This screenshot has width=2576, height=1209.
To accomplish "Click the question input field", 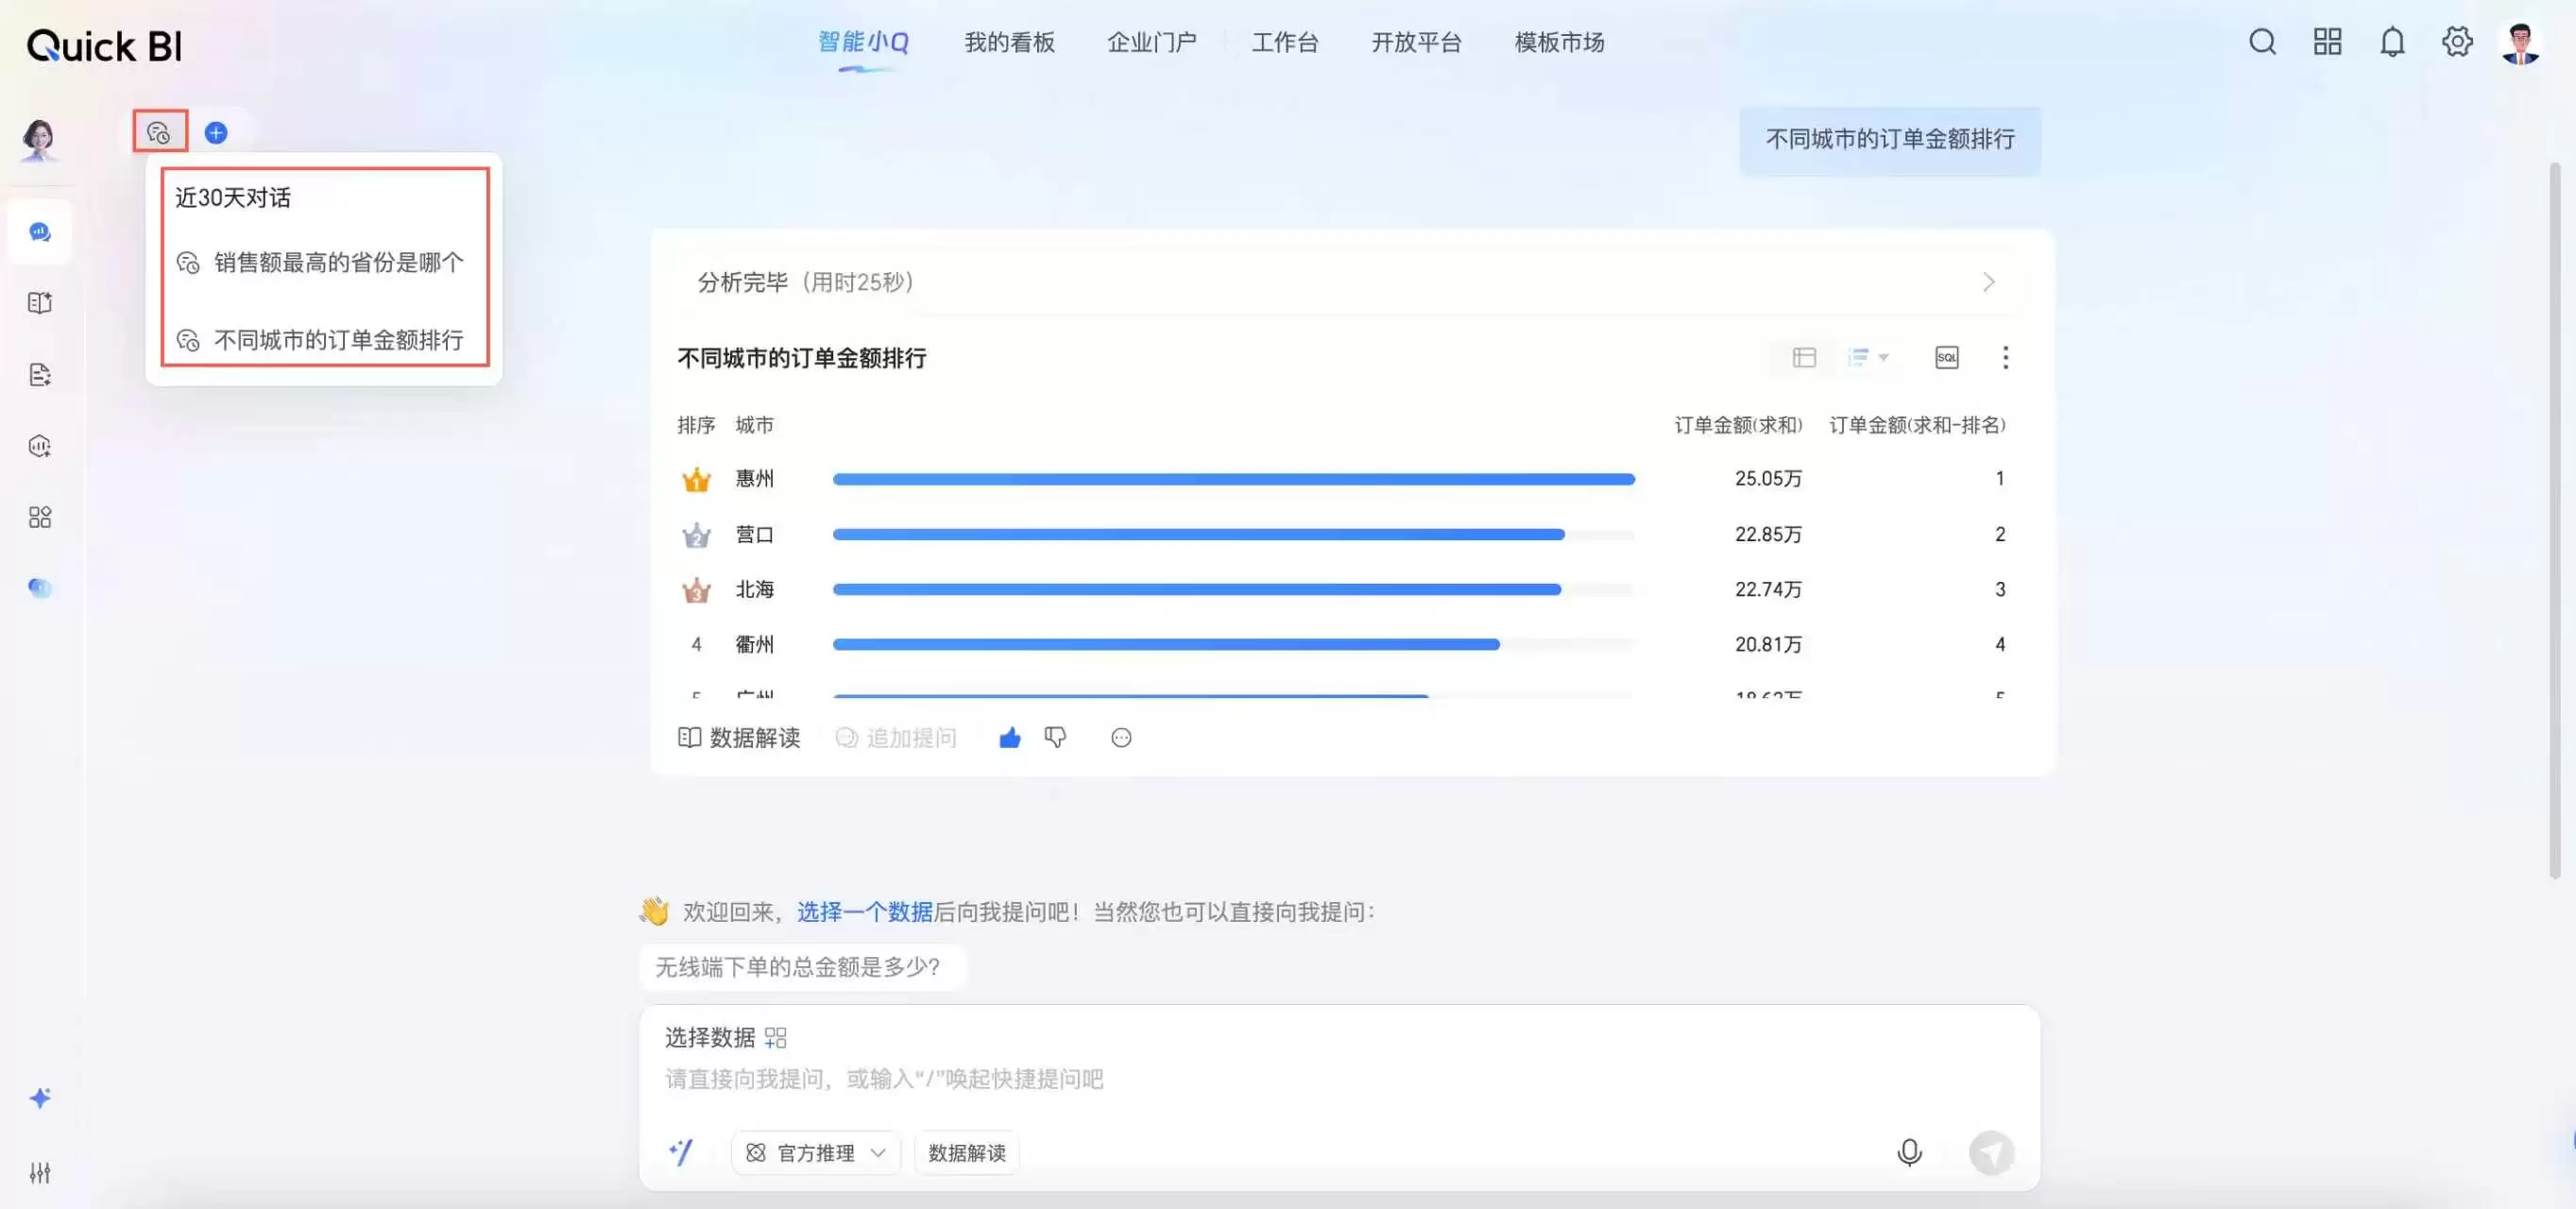I will pyautogui.click(x=1340, y=1079).
